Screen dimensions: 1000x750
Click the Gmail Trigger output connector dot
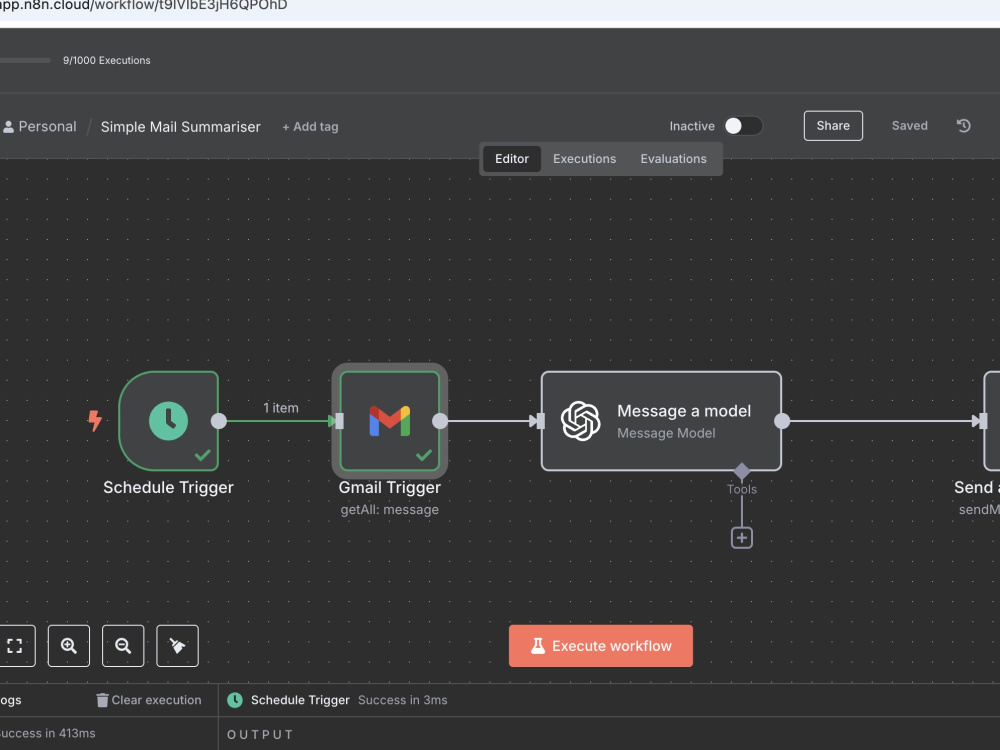pos(440,421)
